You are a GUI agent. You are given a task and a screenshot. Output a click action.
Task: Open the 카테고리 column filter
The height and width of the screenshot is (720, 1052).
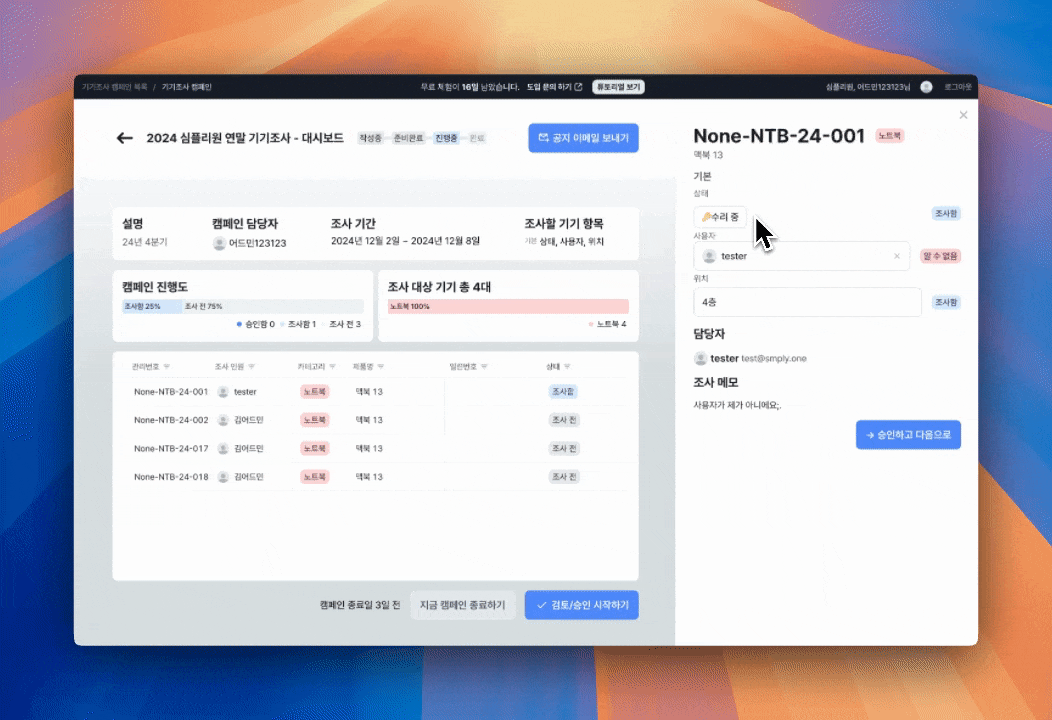pyautogui.click(x=332, y=367)
